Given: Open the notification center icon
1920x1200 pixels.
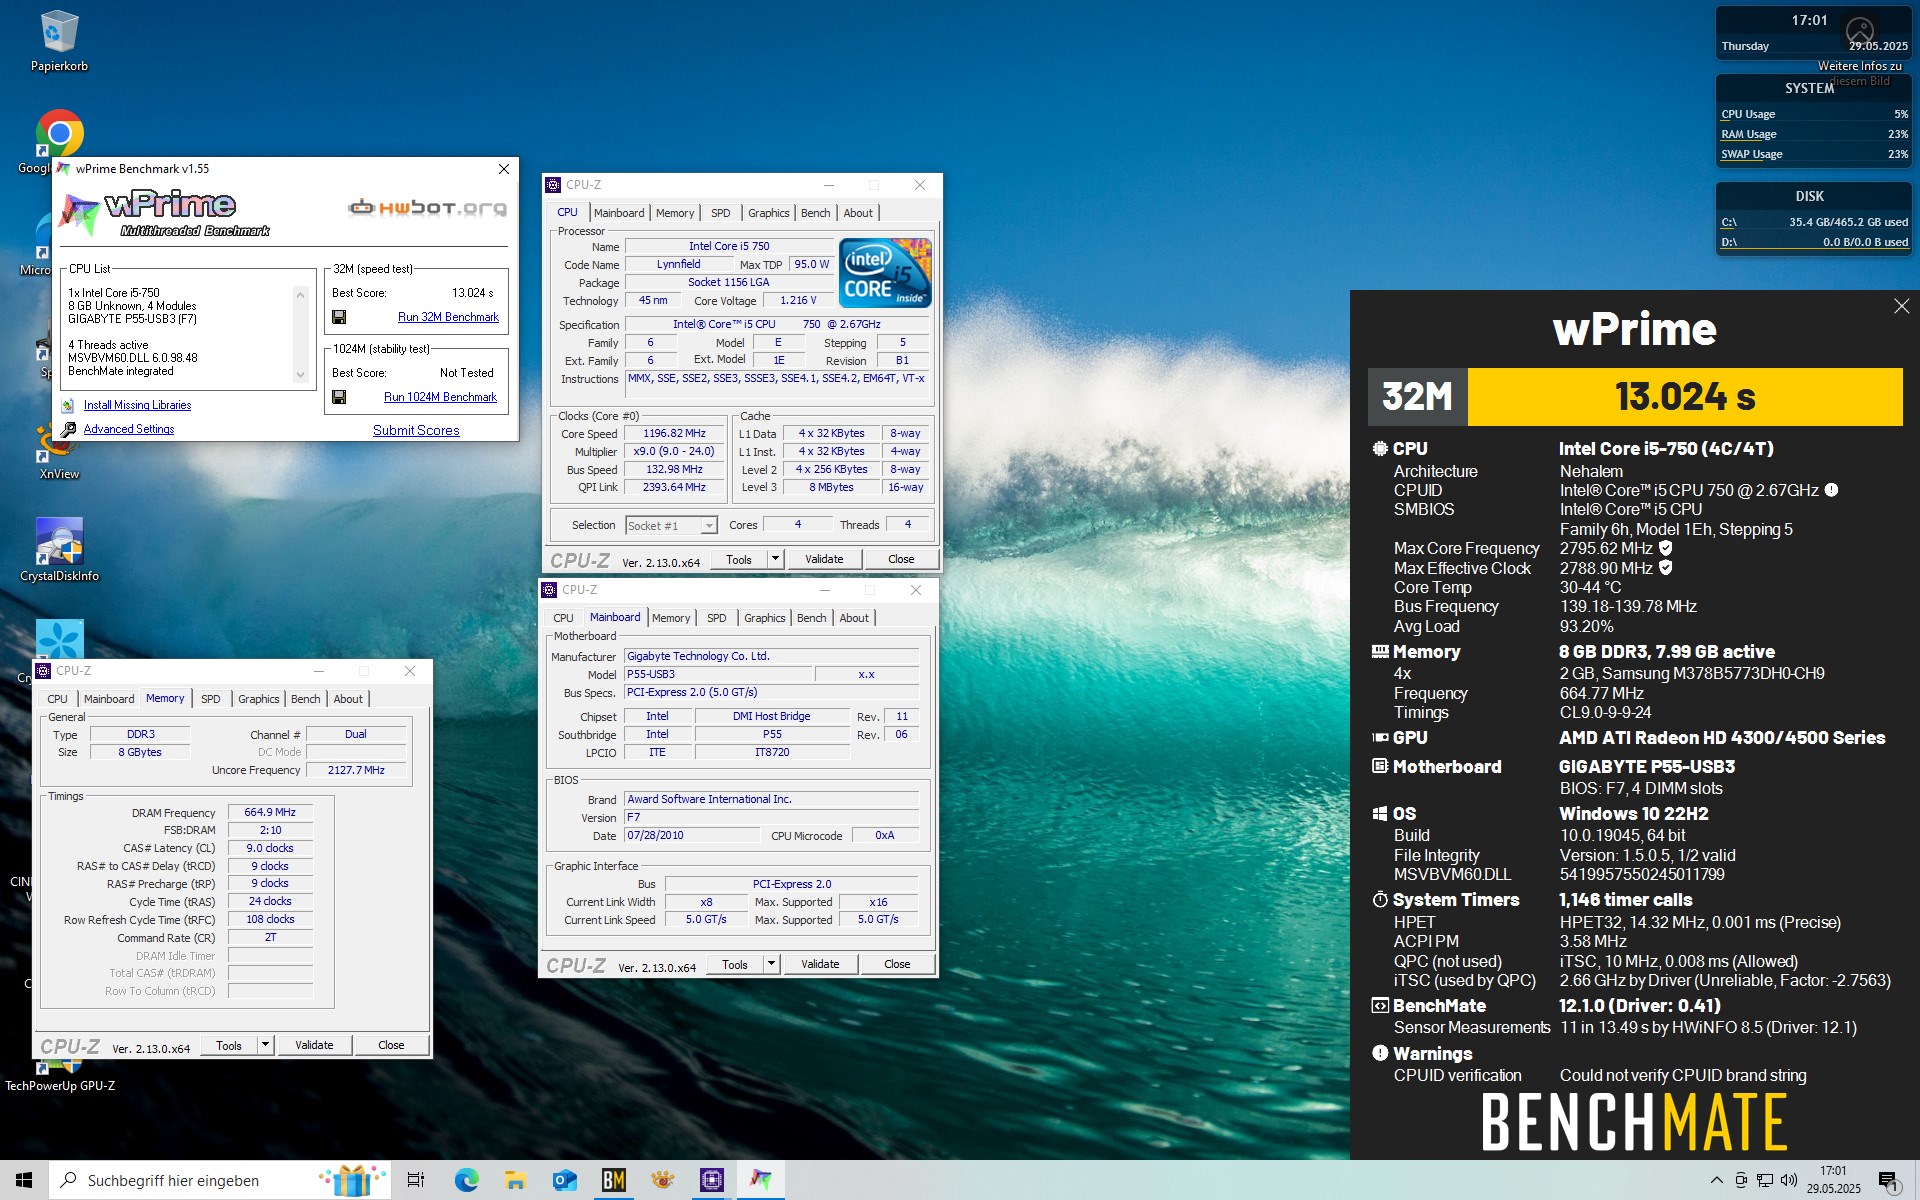Looking at the screenshot, I should (1888, 1181).
